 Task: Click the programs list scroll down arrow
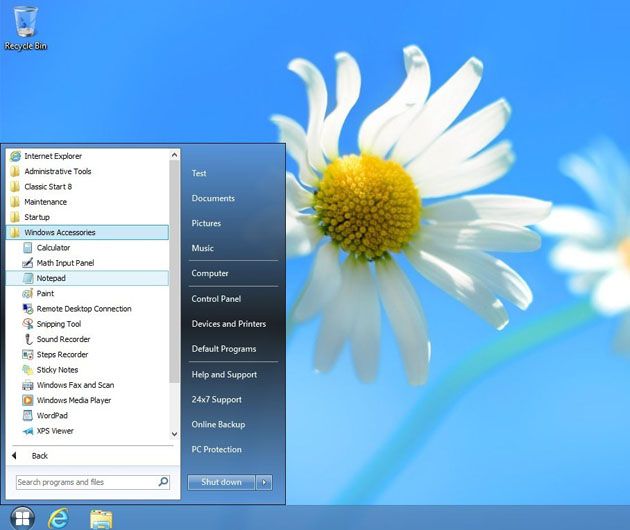tap(174, 434)
